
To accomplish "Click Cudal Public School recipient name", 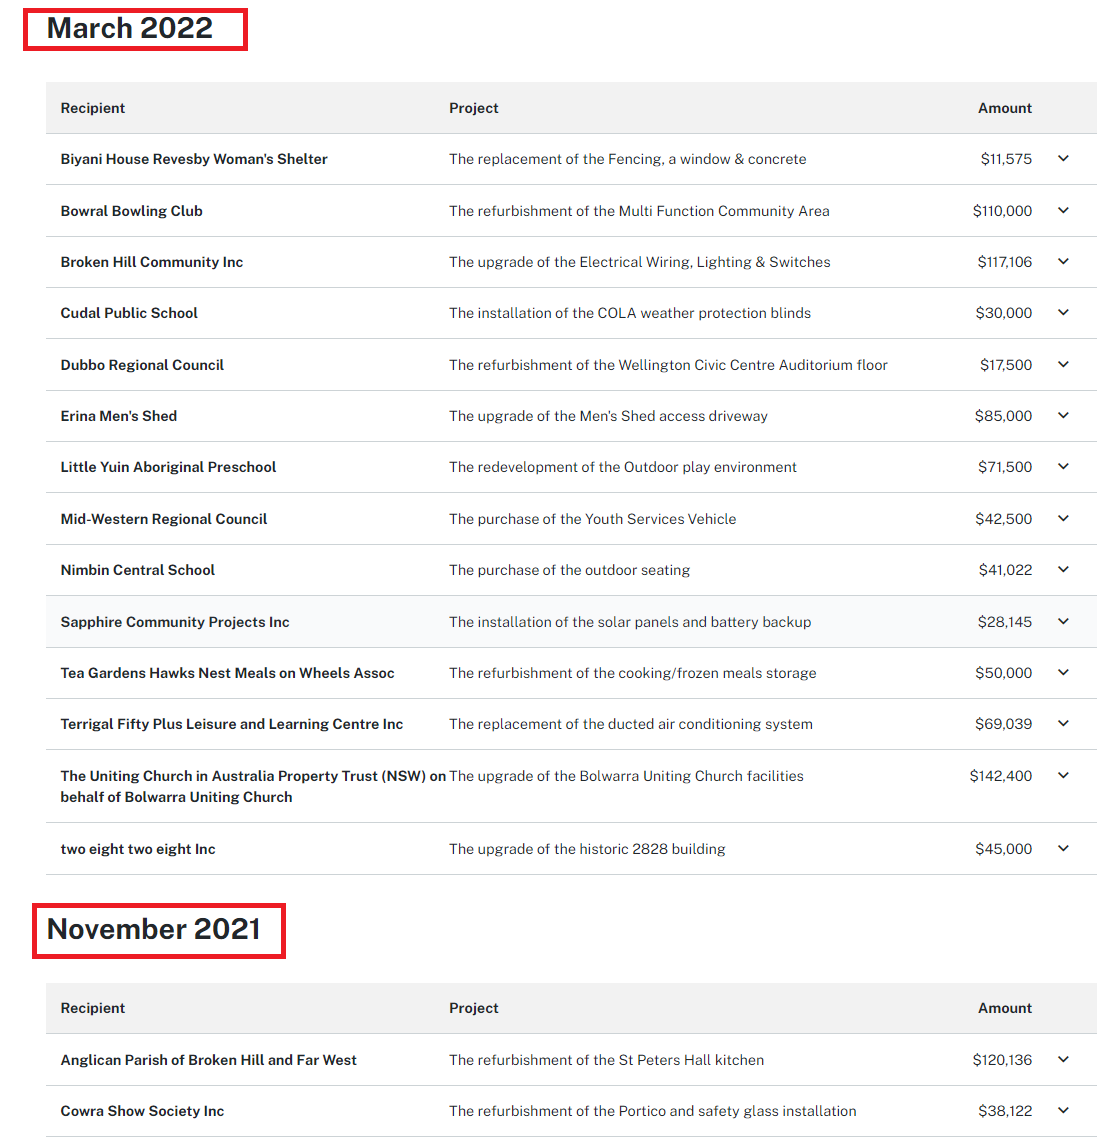I will [129, 312].
